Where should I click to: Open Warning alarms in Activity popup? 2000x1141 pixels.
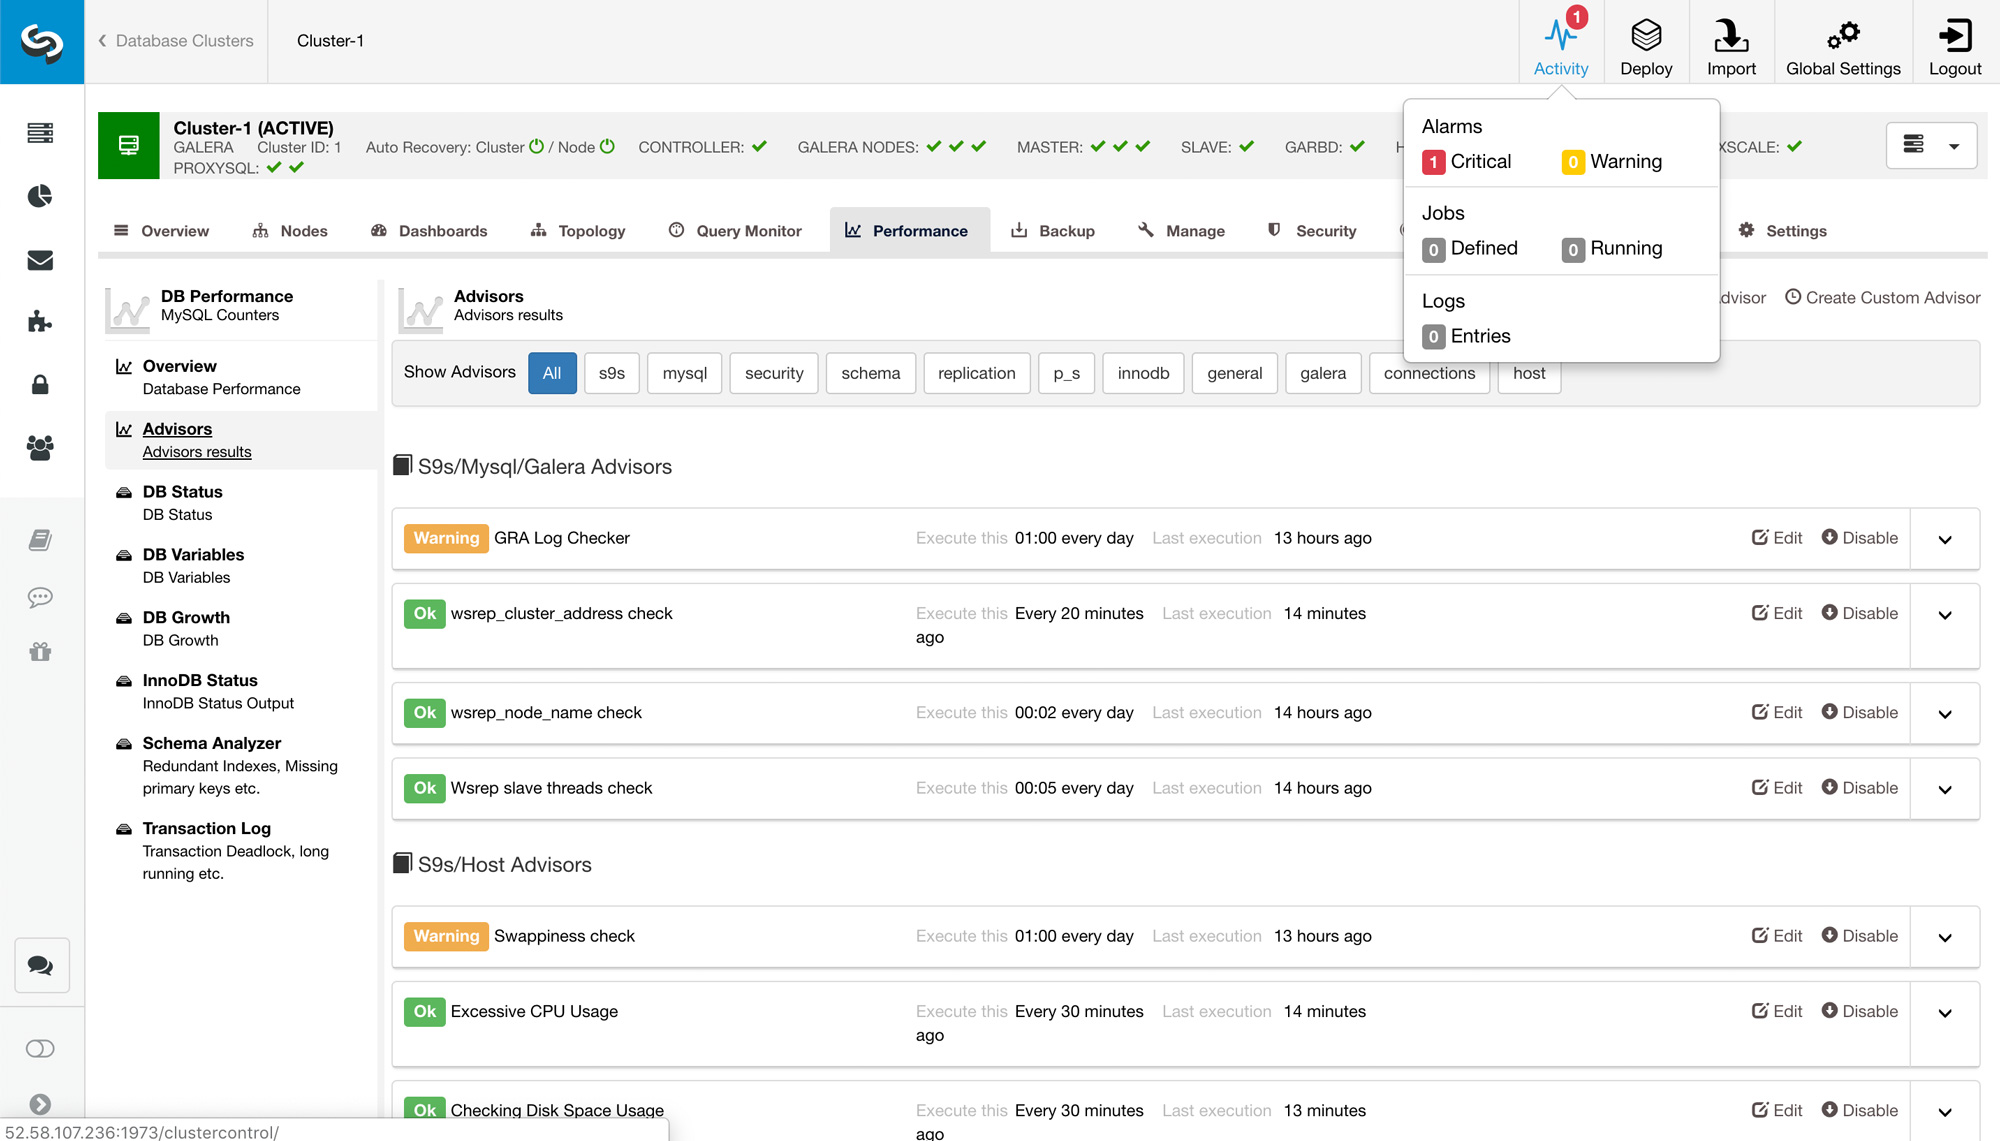[x=1612, y=162]
